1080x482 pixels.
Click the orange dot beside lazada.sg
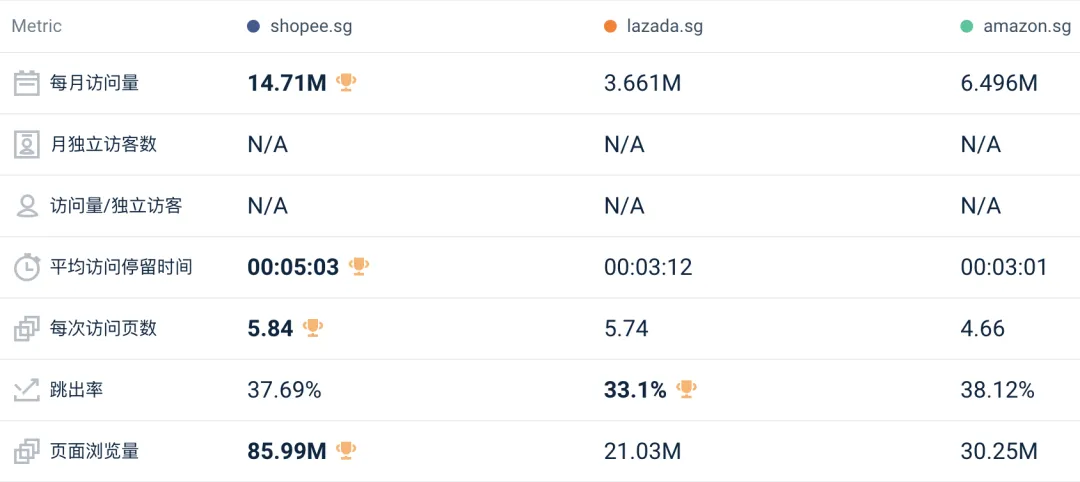coord(610,26)
